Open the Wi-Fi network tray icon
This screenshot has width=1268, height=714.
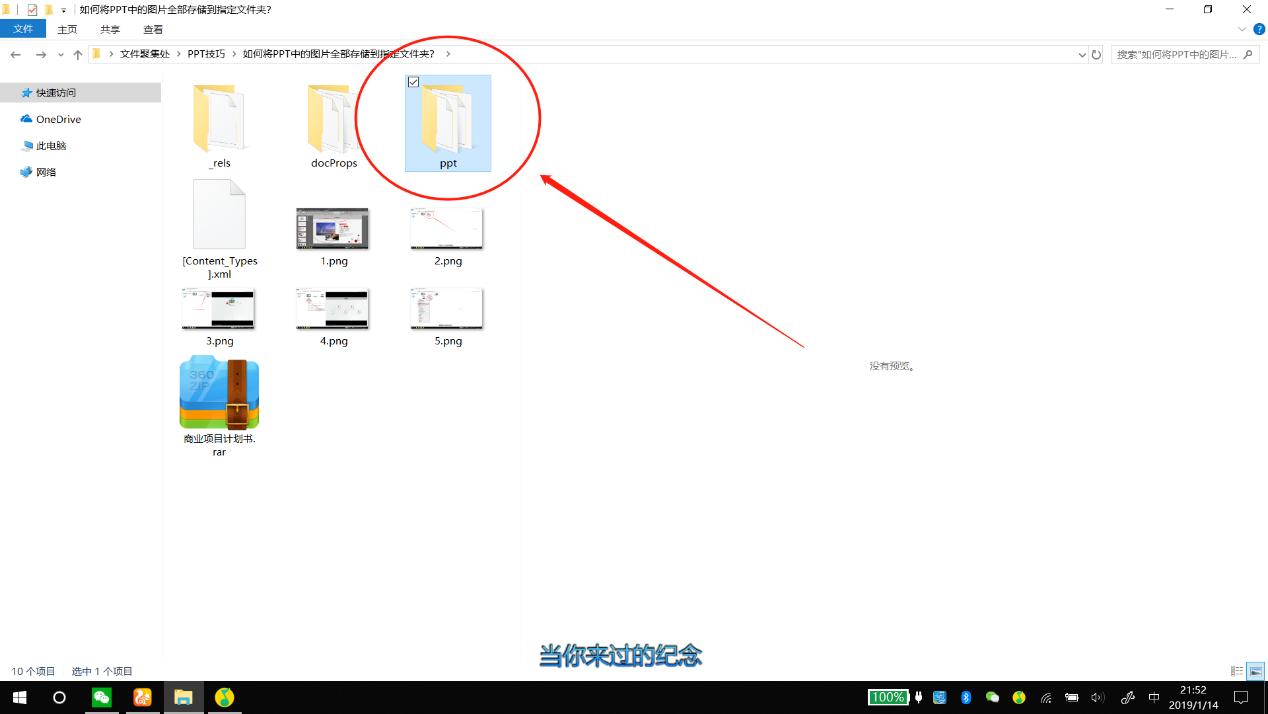tap(1046, 697)
